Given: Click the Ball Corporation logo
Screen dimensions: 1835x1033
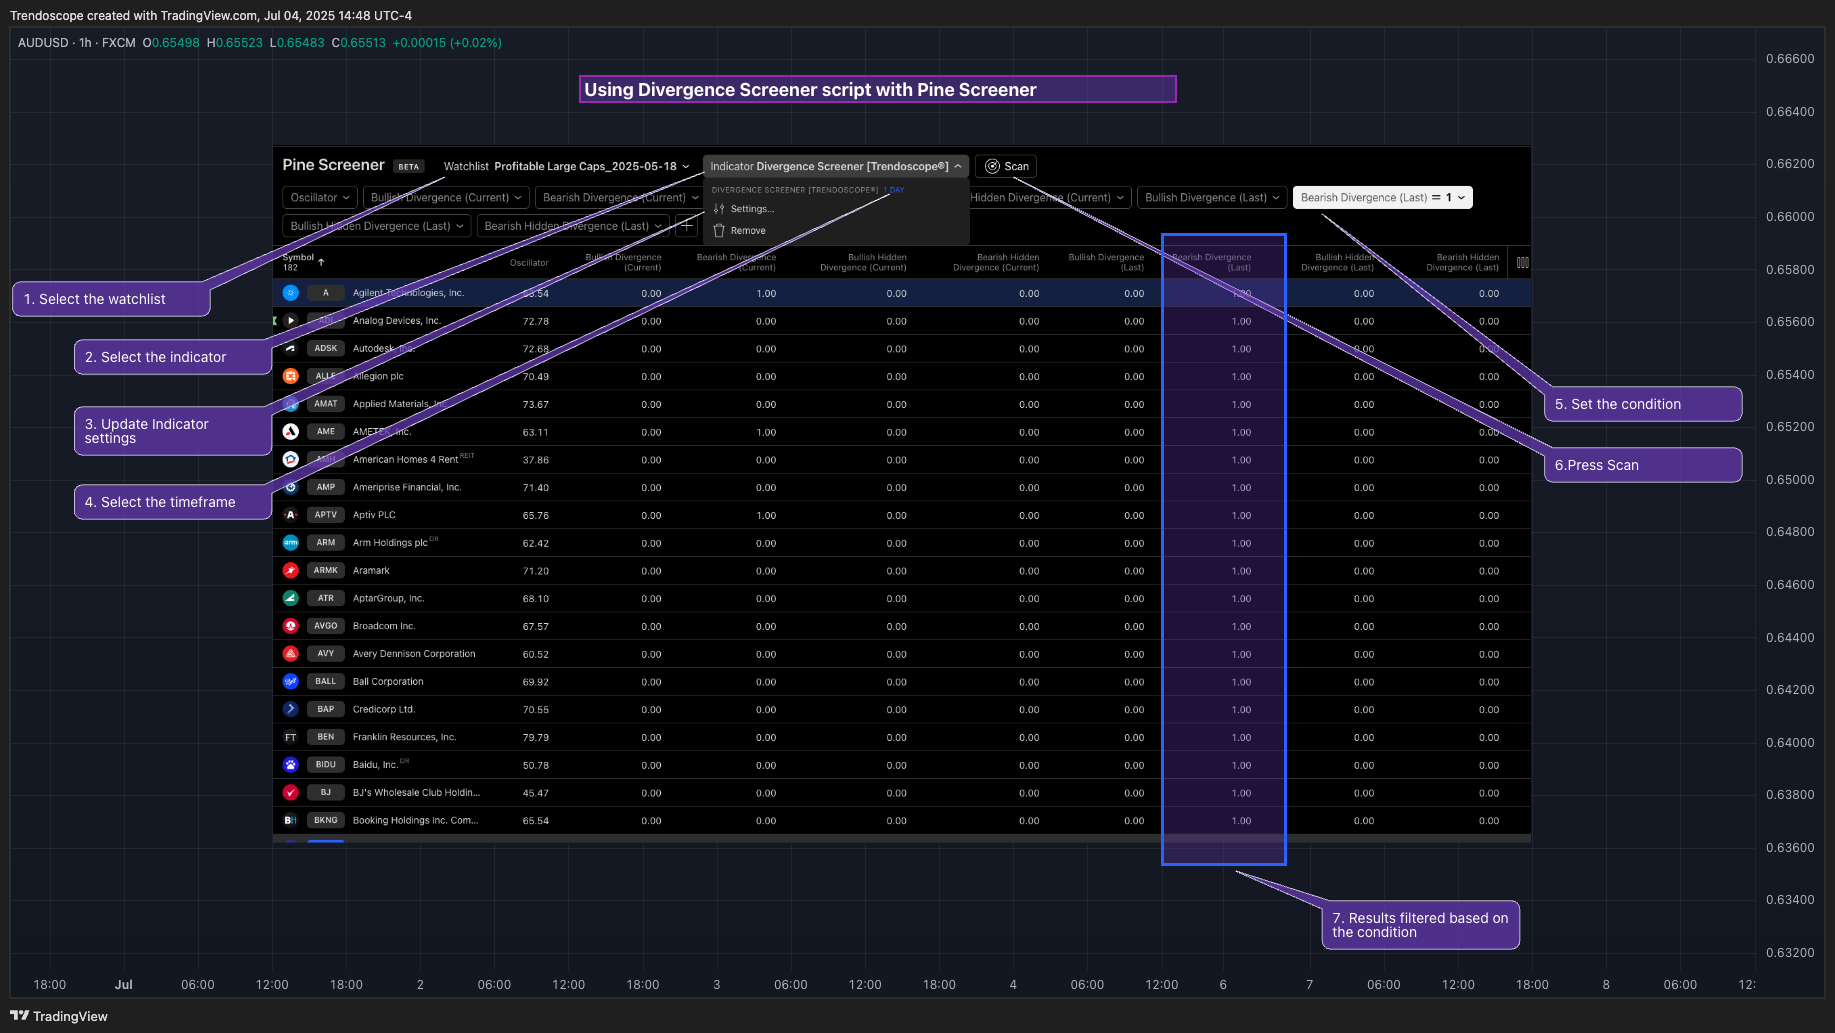Looking at the screenshot, I should pyautogui.click(x=290, y=681).
